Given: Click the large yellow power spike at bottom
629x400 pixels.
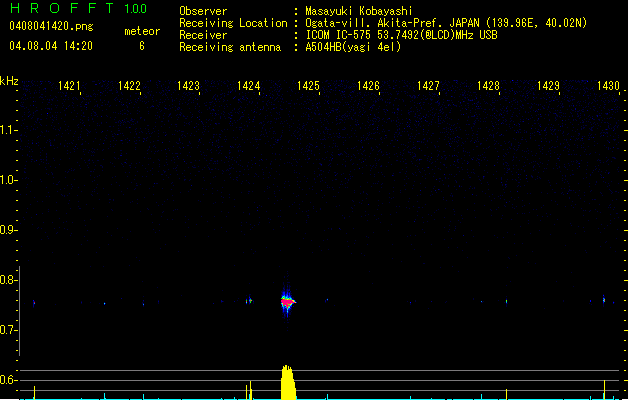Looking at the screenshot, I should 287,383.
